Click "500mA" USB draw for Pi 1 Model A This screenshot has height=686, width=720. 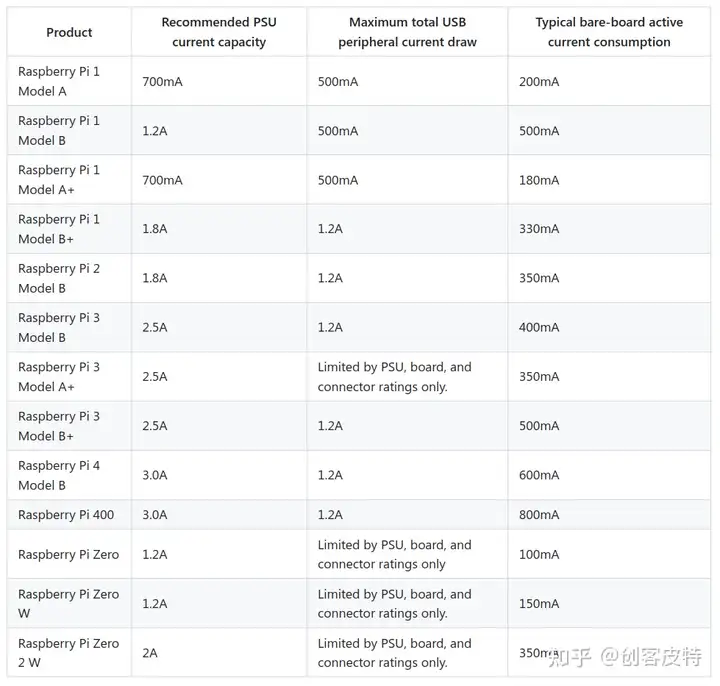coord(338,82)
